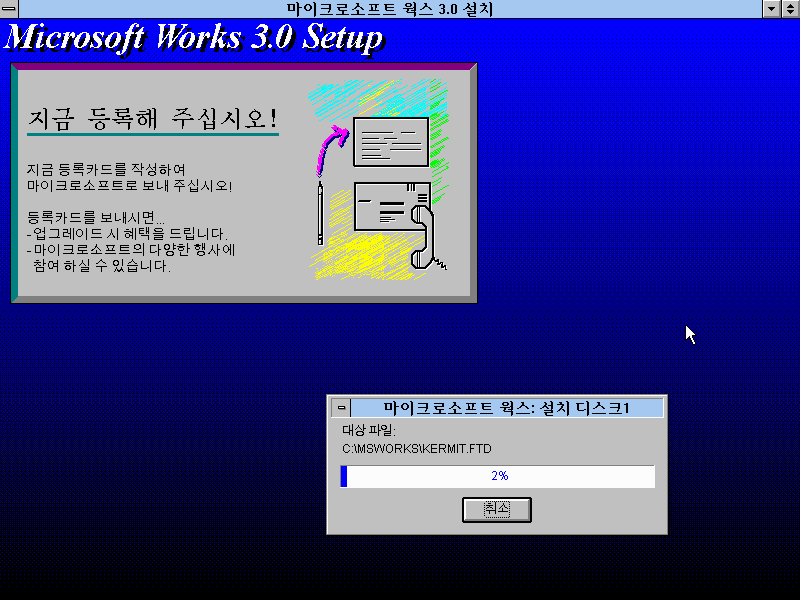
Task: Click the 등록카드를 보내시면... text line
Action: (95, 218)
